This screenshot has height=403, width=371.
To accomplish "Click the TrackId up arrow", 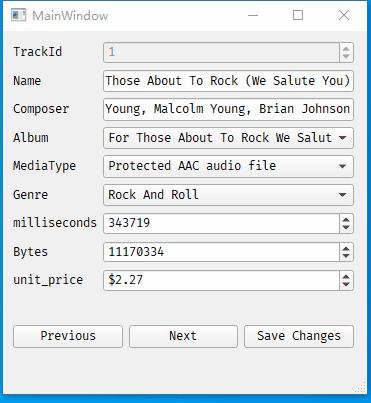I will click(x=346, y=48).
